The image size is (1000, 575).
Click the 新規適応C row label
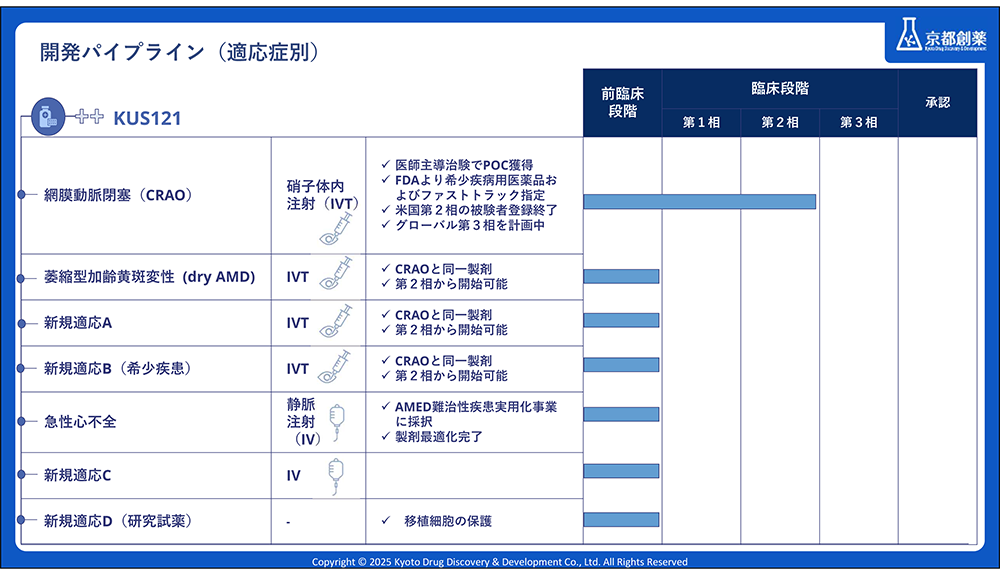pyautogui.click(x=77, y=476)
